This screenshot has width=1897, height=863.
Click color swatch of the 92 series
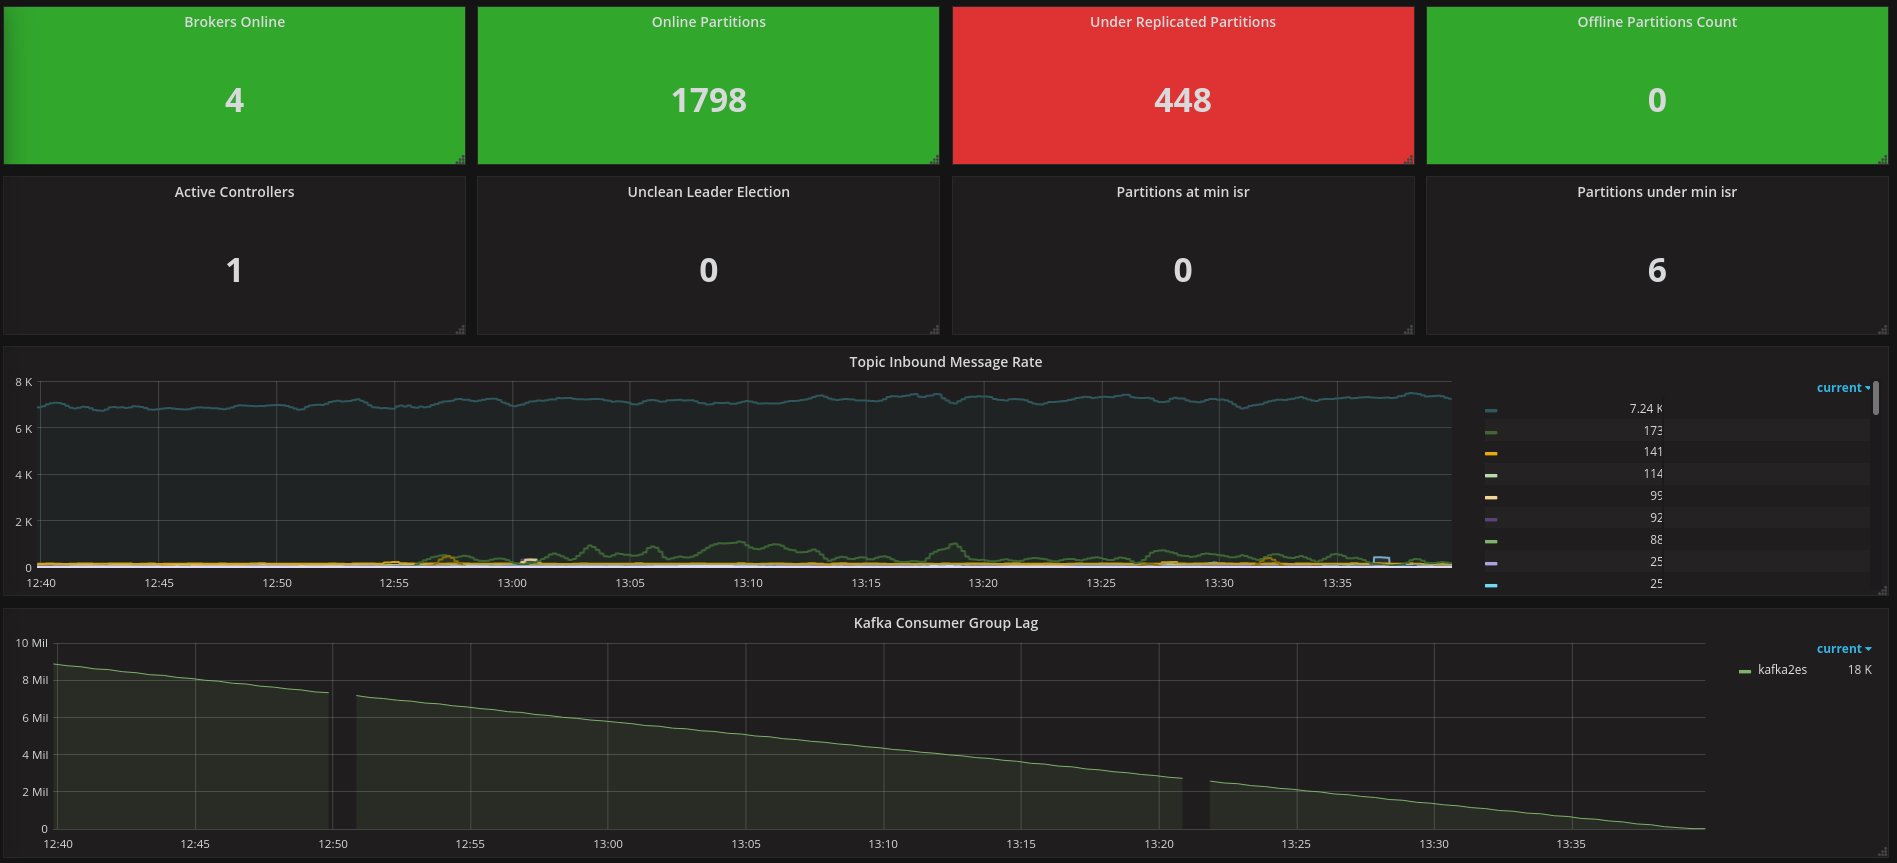point(1491,520)
